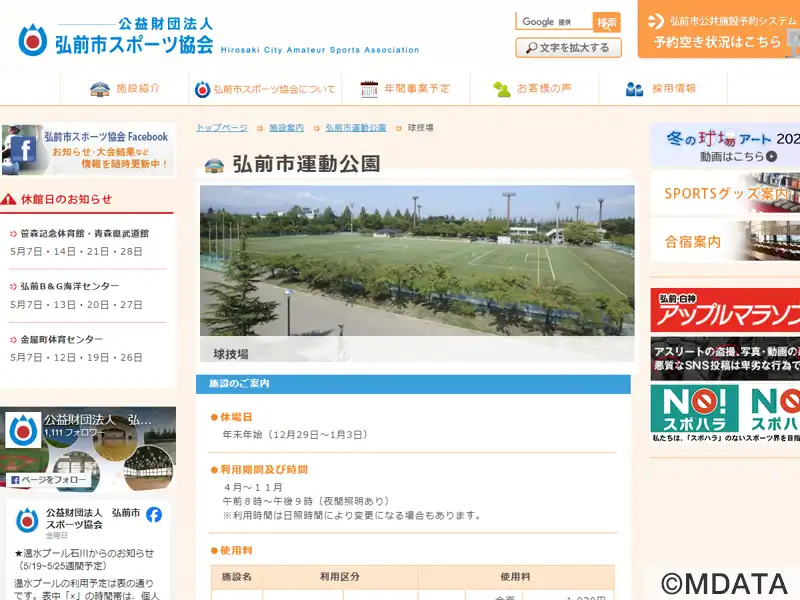Click the 5月7日・14日・21日・28日 dates text

point(77,252)
